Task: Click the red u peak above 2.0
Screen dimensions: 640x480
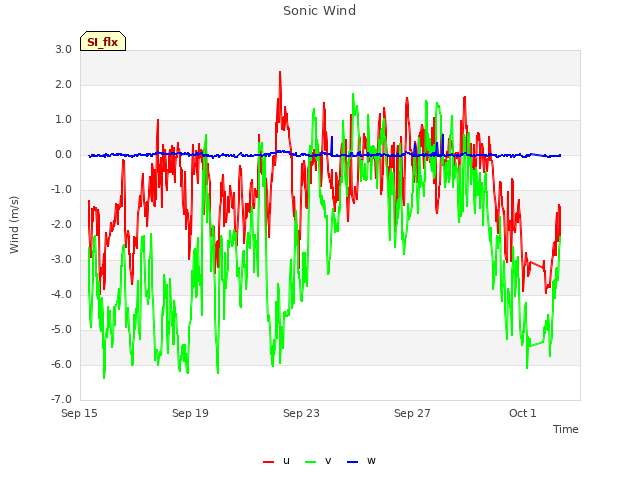Action: pos(280,73)
